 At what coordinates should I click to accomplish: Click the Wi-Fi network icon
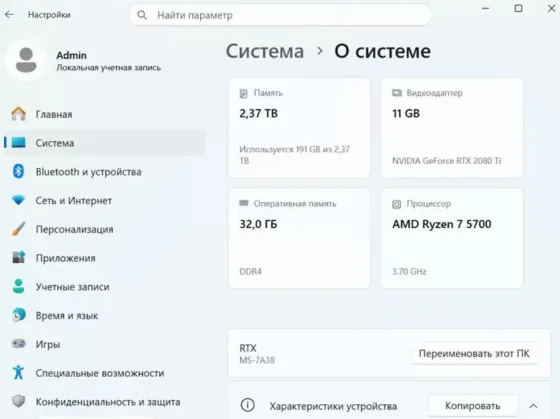[18, 200]
